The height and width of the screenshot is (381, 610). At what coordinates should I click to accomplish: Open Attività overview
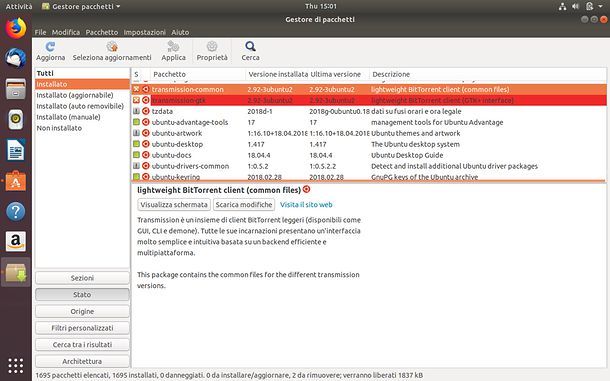point(19,6)
